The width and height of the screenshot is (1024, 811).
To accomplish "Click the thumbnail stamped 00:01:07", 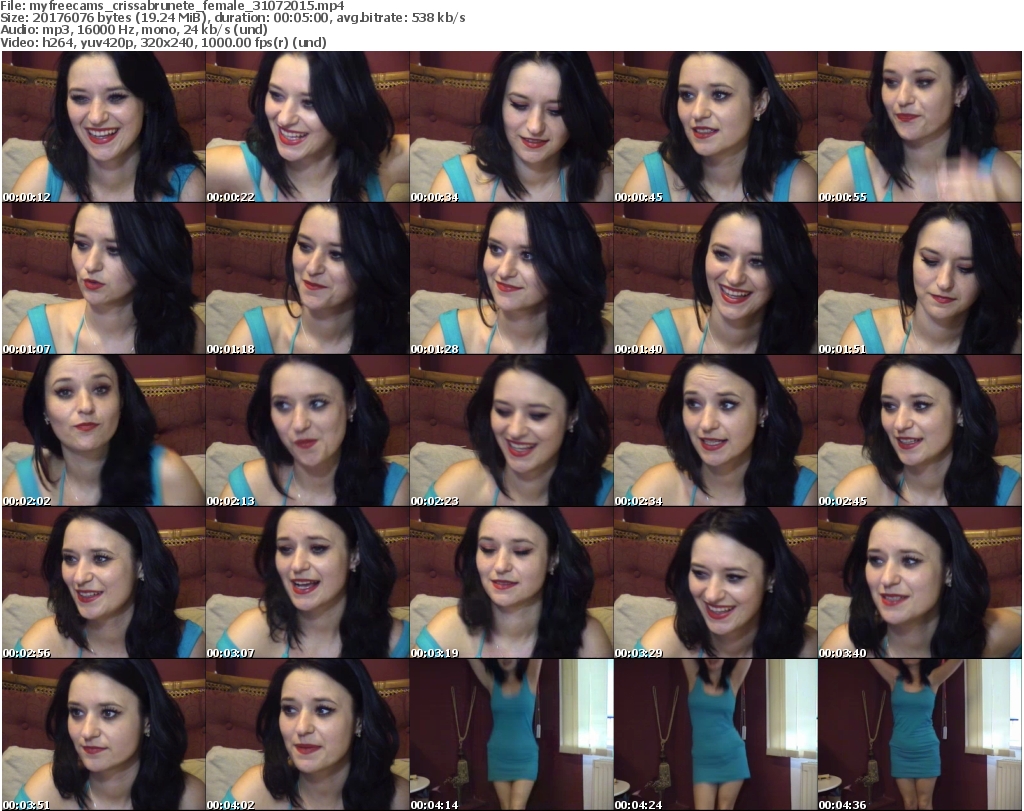I will pyautogui.click(x=104, y=279).
